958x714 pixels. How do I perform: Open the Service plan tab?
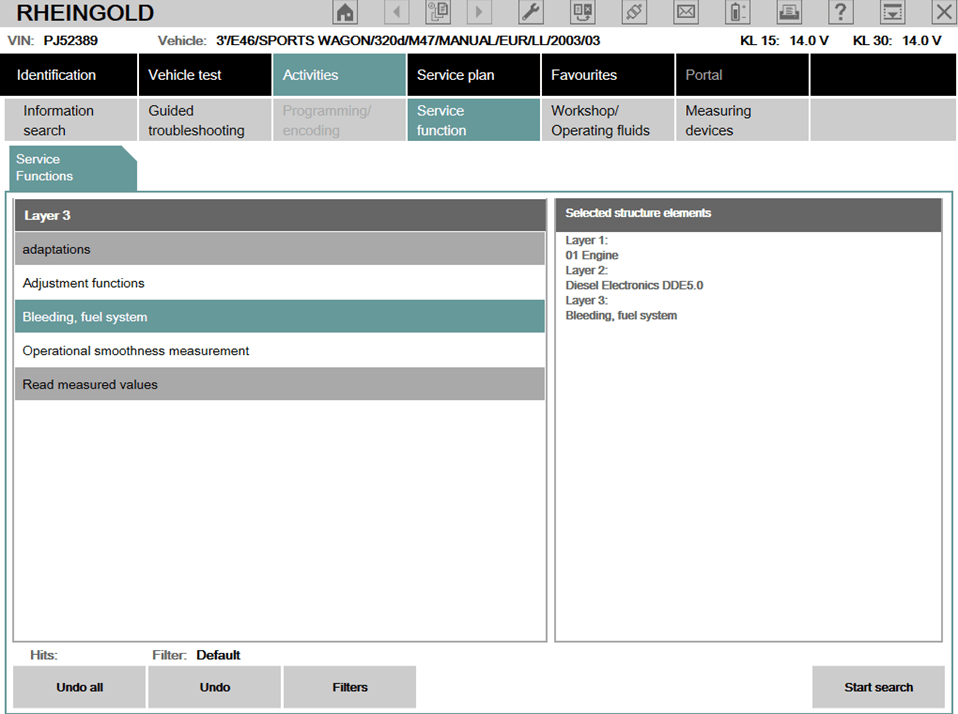474,75
